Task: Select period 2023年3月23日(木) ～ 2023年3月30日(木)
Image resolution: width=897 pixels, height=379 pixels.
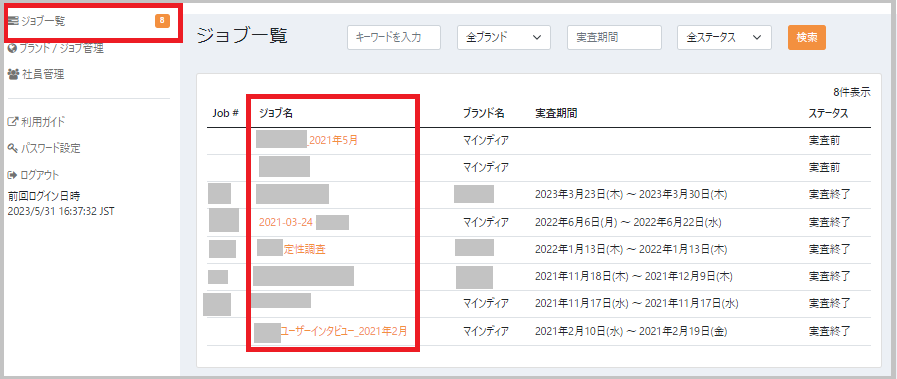Action: [x=632, y=195]
